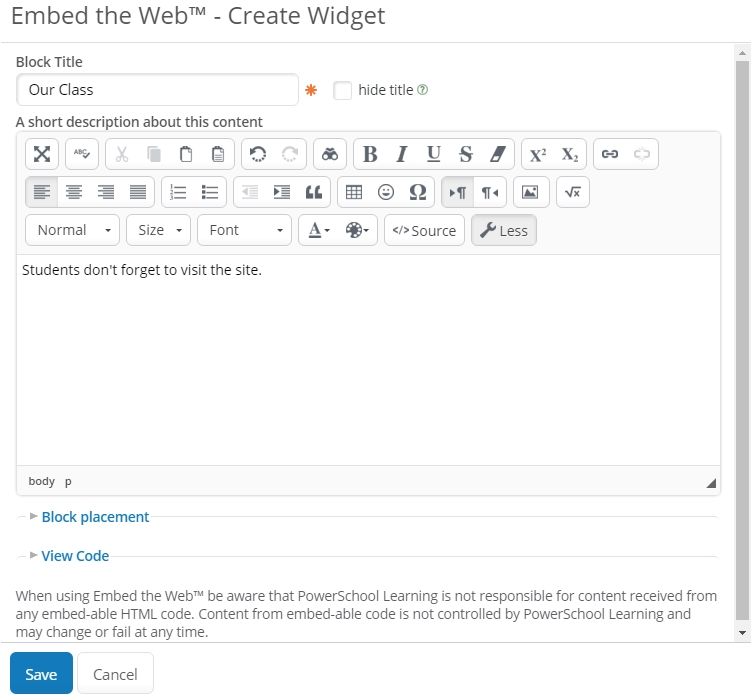The height and width of the screenshot is (700, 754).
Task: Switch to Source view
Action: (424, 230)
